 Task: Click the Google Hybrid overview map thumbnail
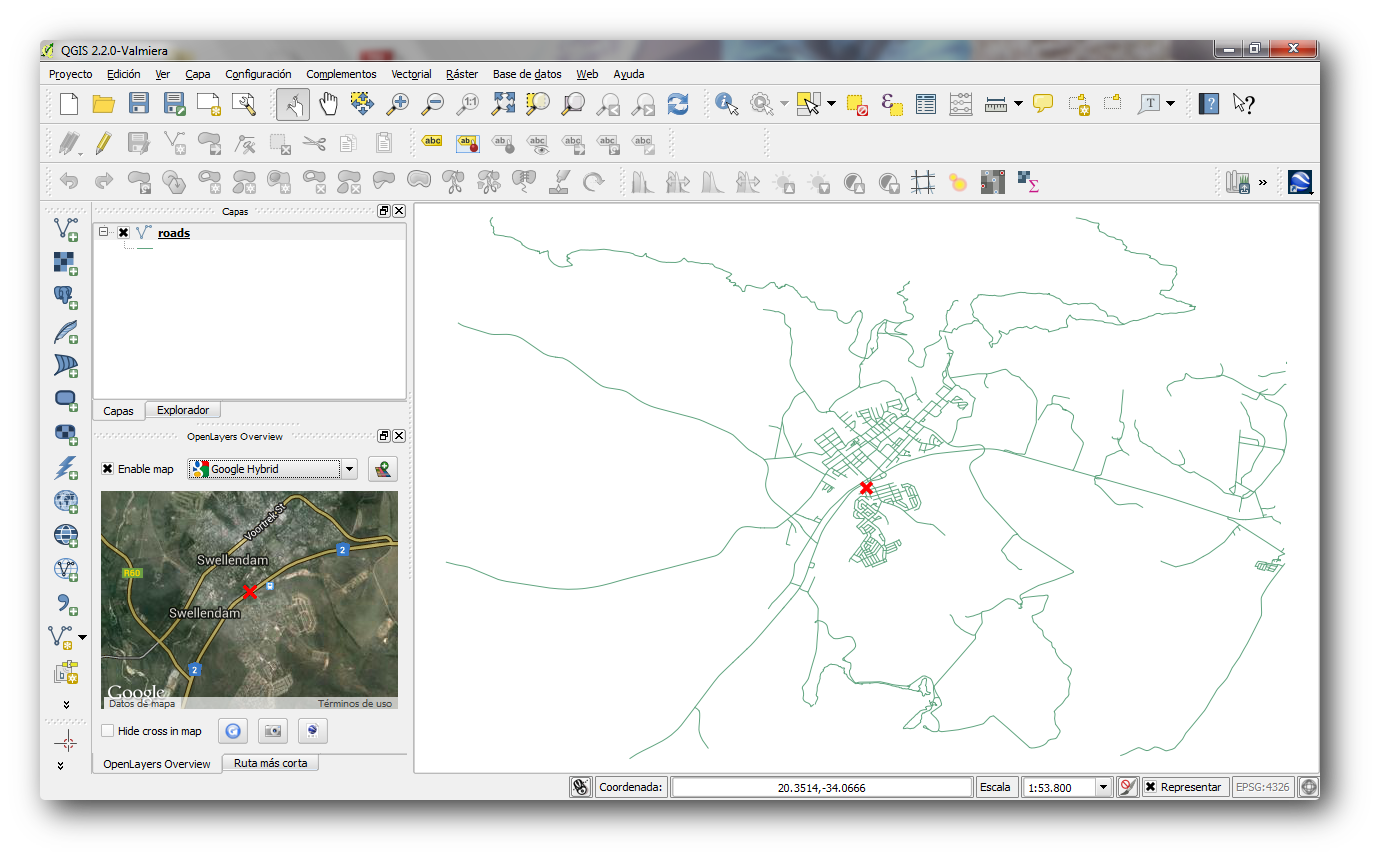pyautogui.click(x=249, y=600)
